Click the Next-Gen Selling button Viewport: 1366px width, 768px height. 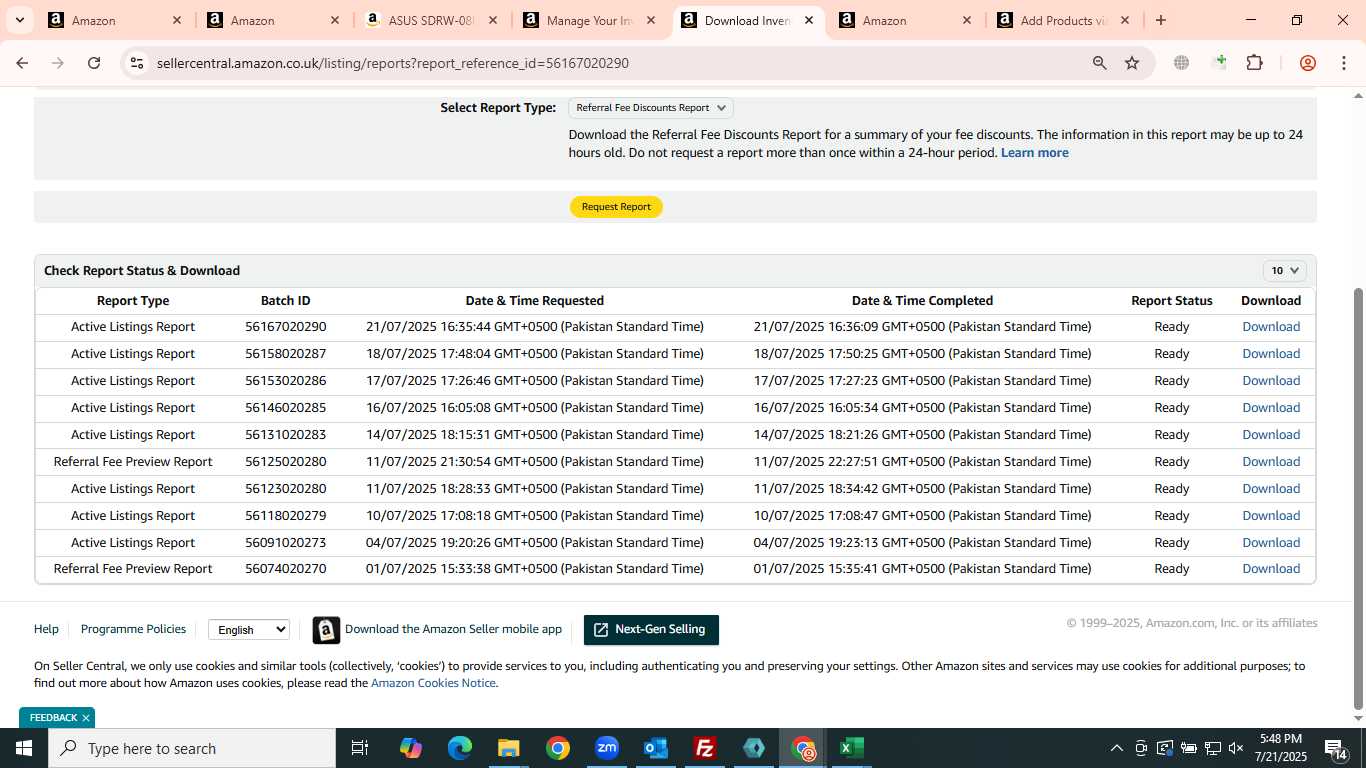click(651, 630)
